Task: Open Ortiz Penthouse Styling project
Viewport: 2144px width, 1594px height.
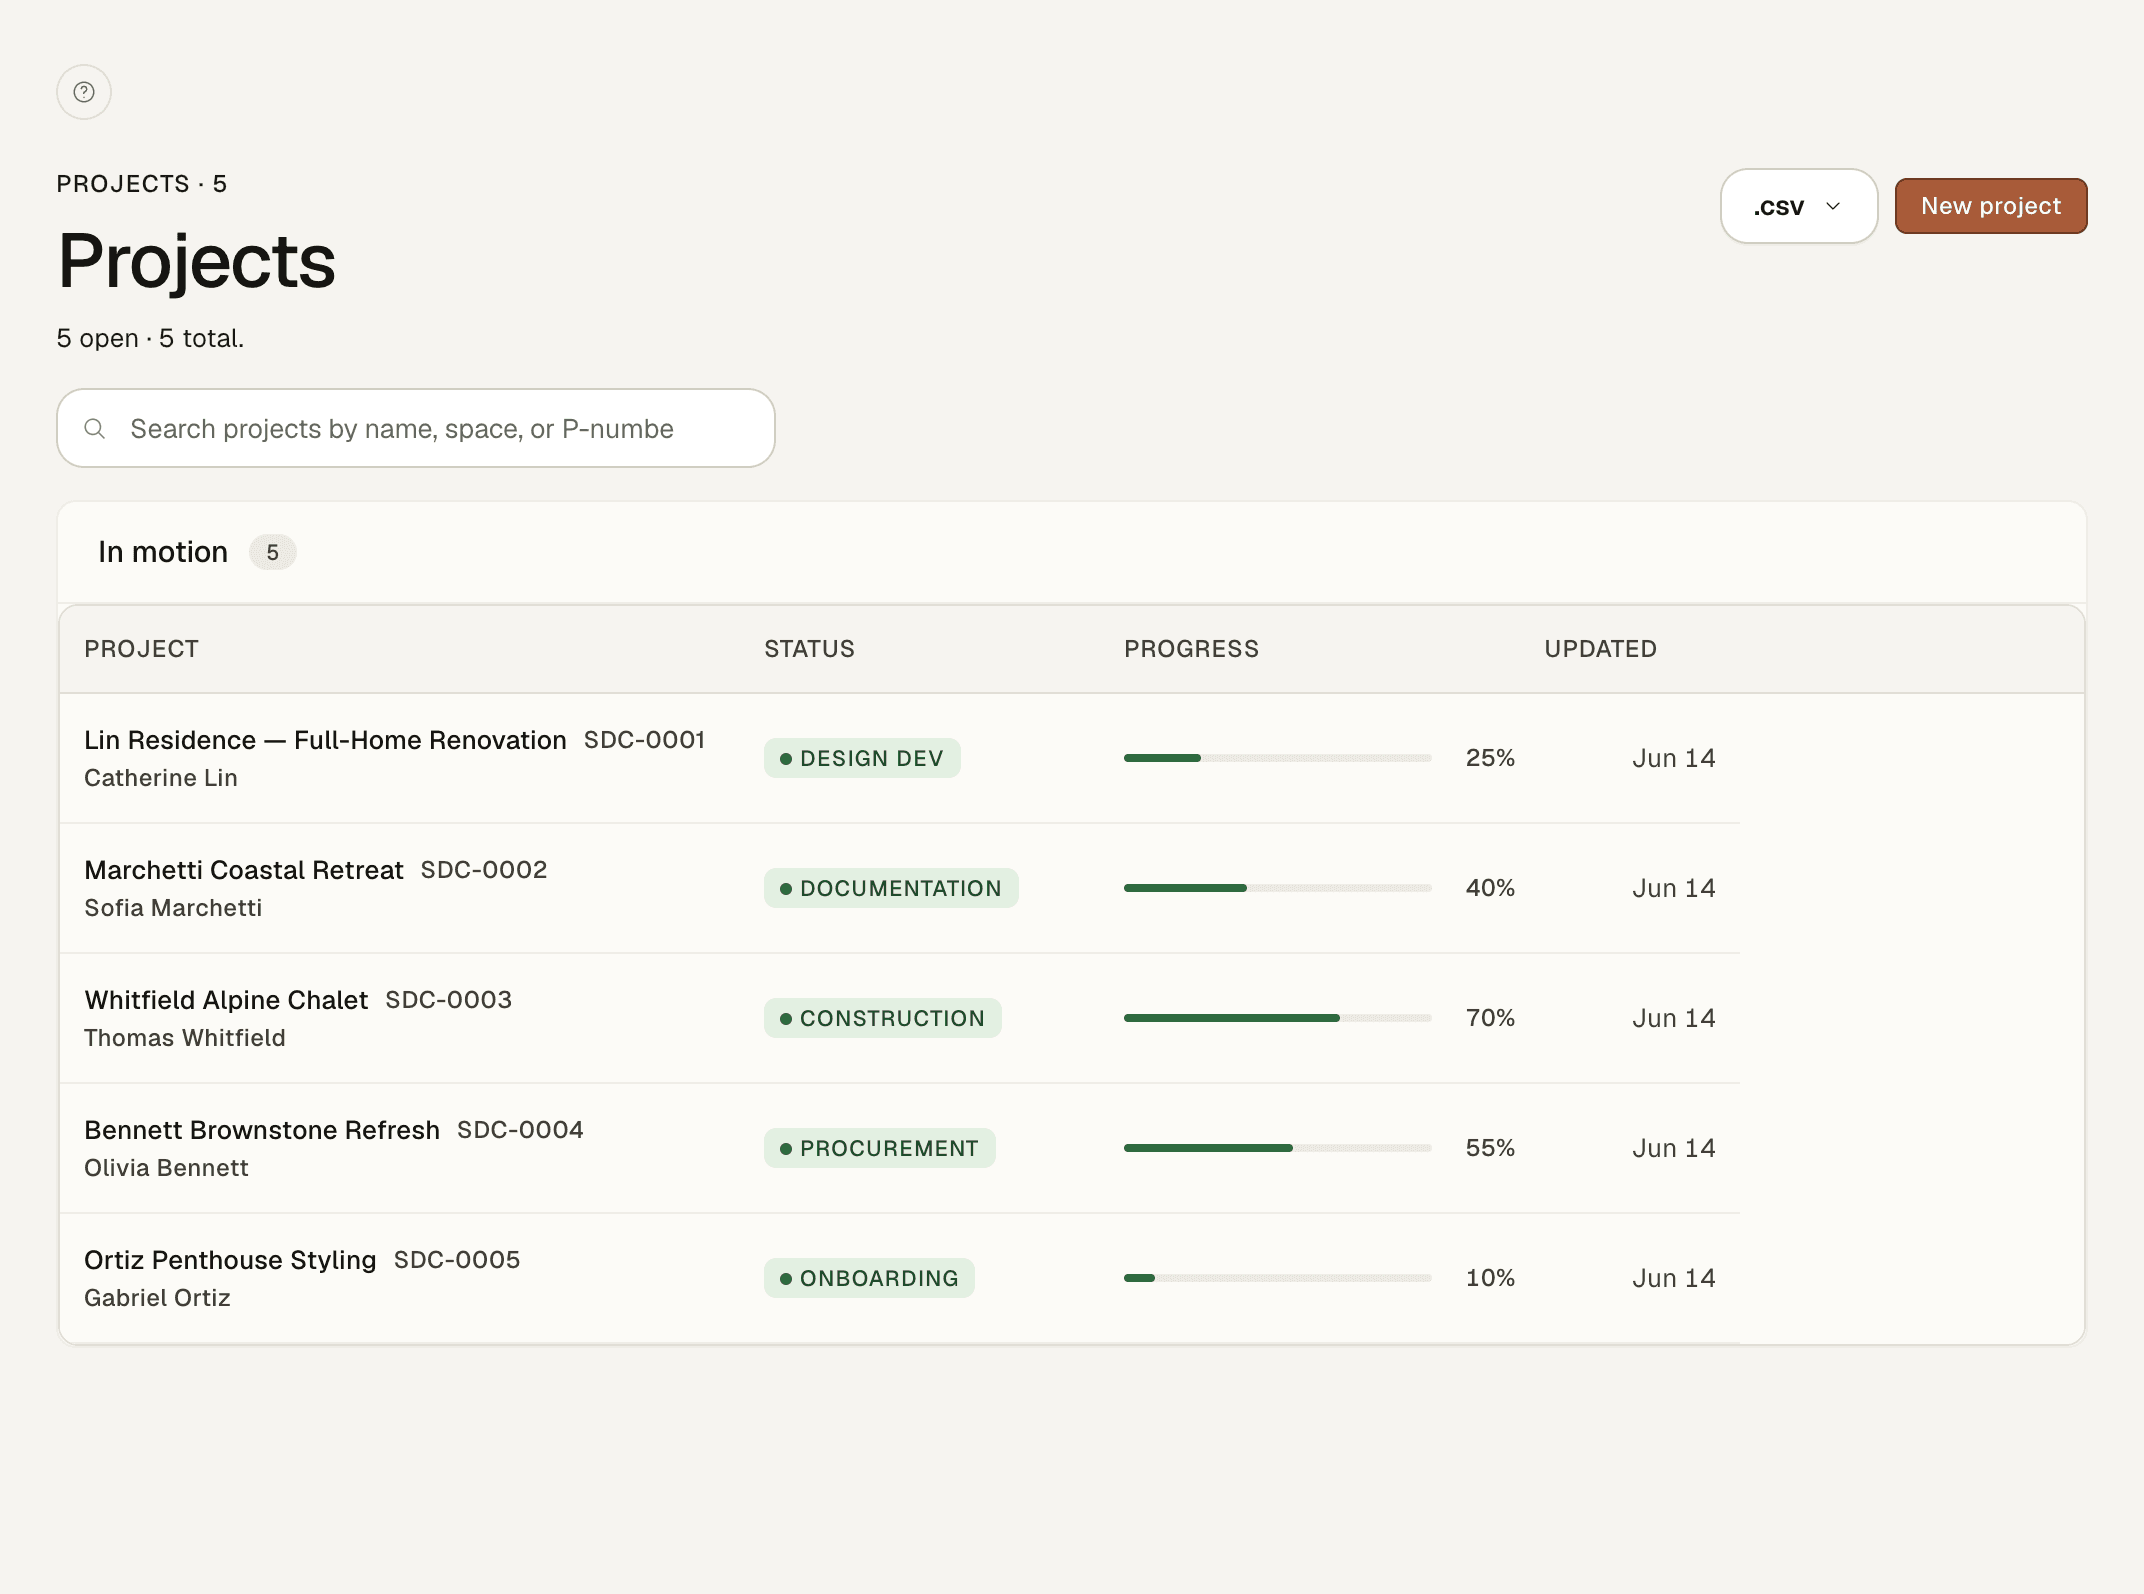Action: [x=230, y=1260]
